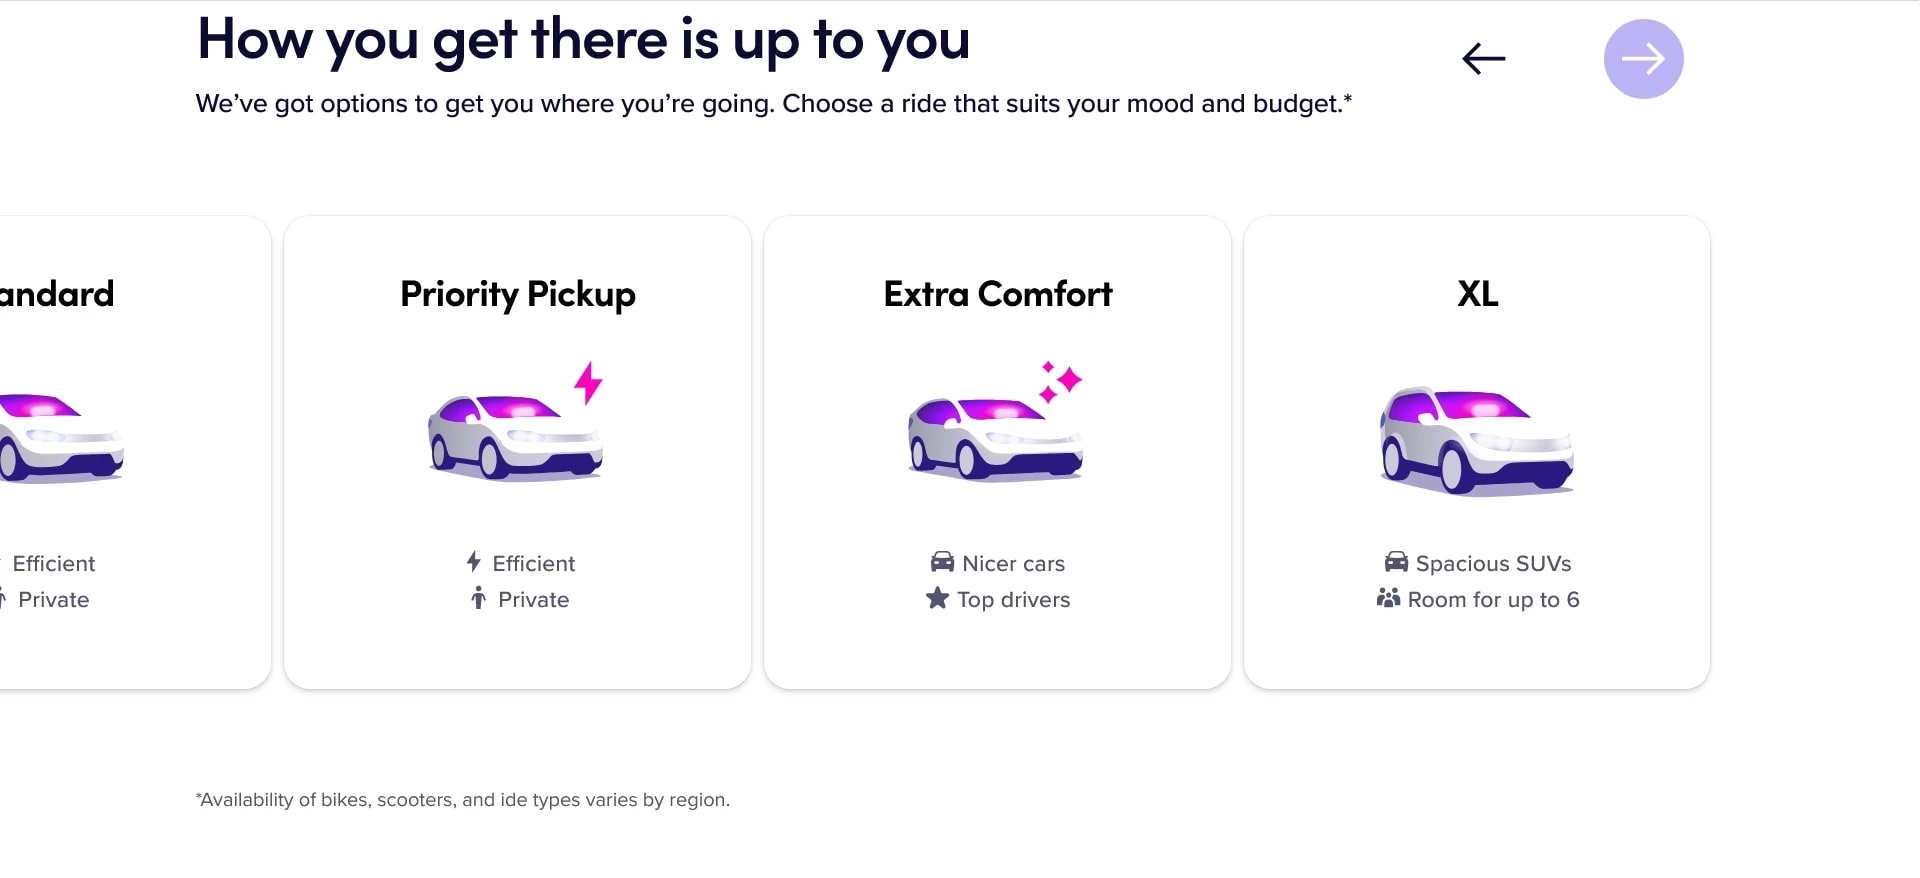Click the availability disclaimer footnote text
Viewport: 1920px width, 878px height.
462,799
